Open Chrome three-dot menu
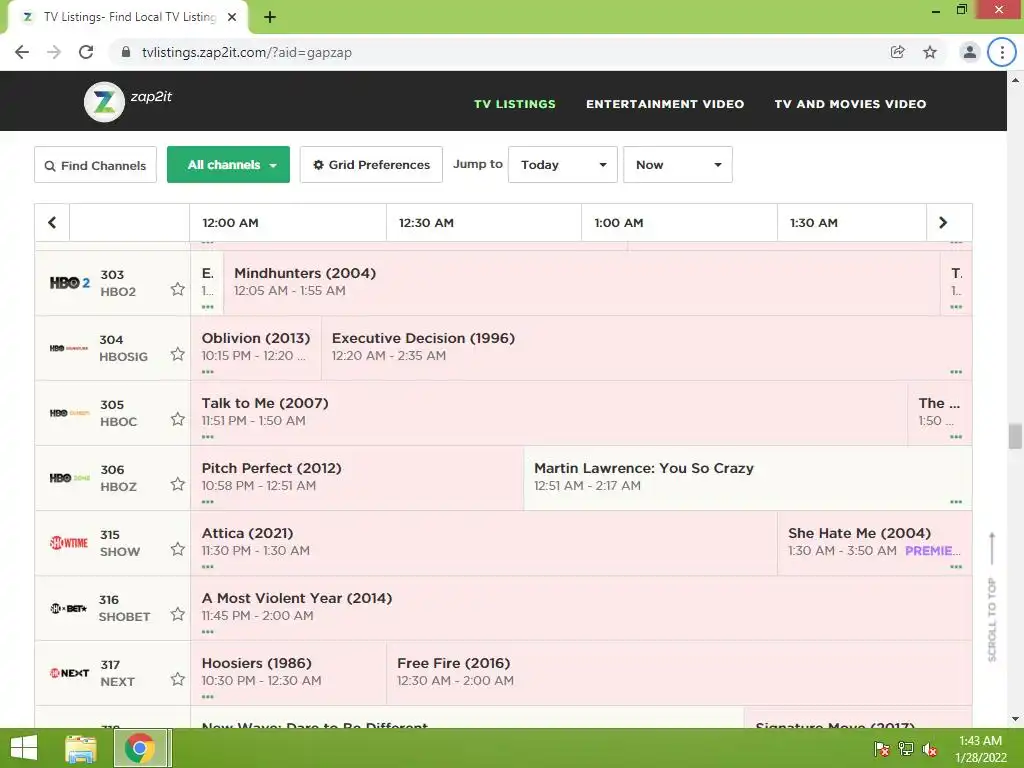1024x768 pixels. coord(1002,52)
